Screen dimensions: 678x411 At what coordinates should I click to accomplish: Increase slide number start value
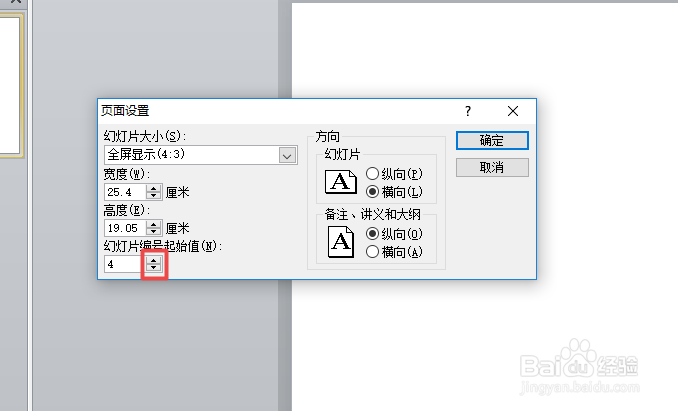click(154, 261)
